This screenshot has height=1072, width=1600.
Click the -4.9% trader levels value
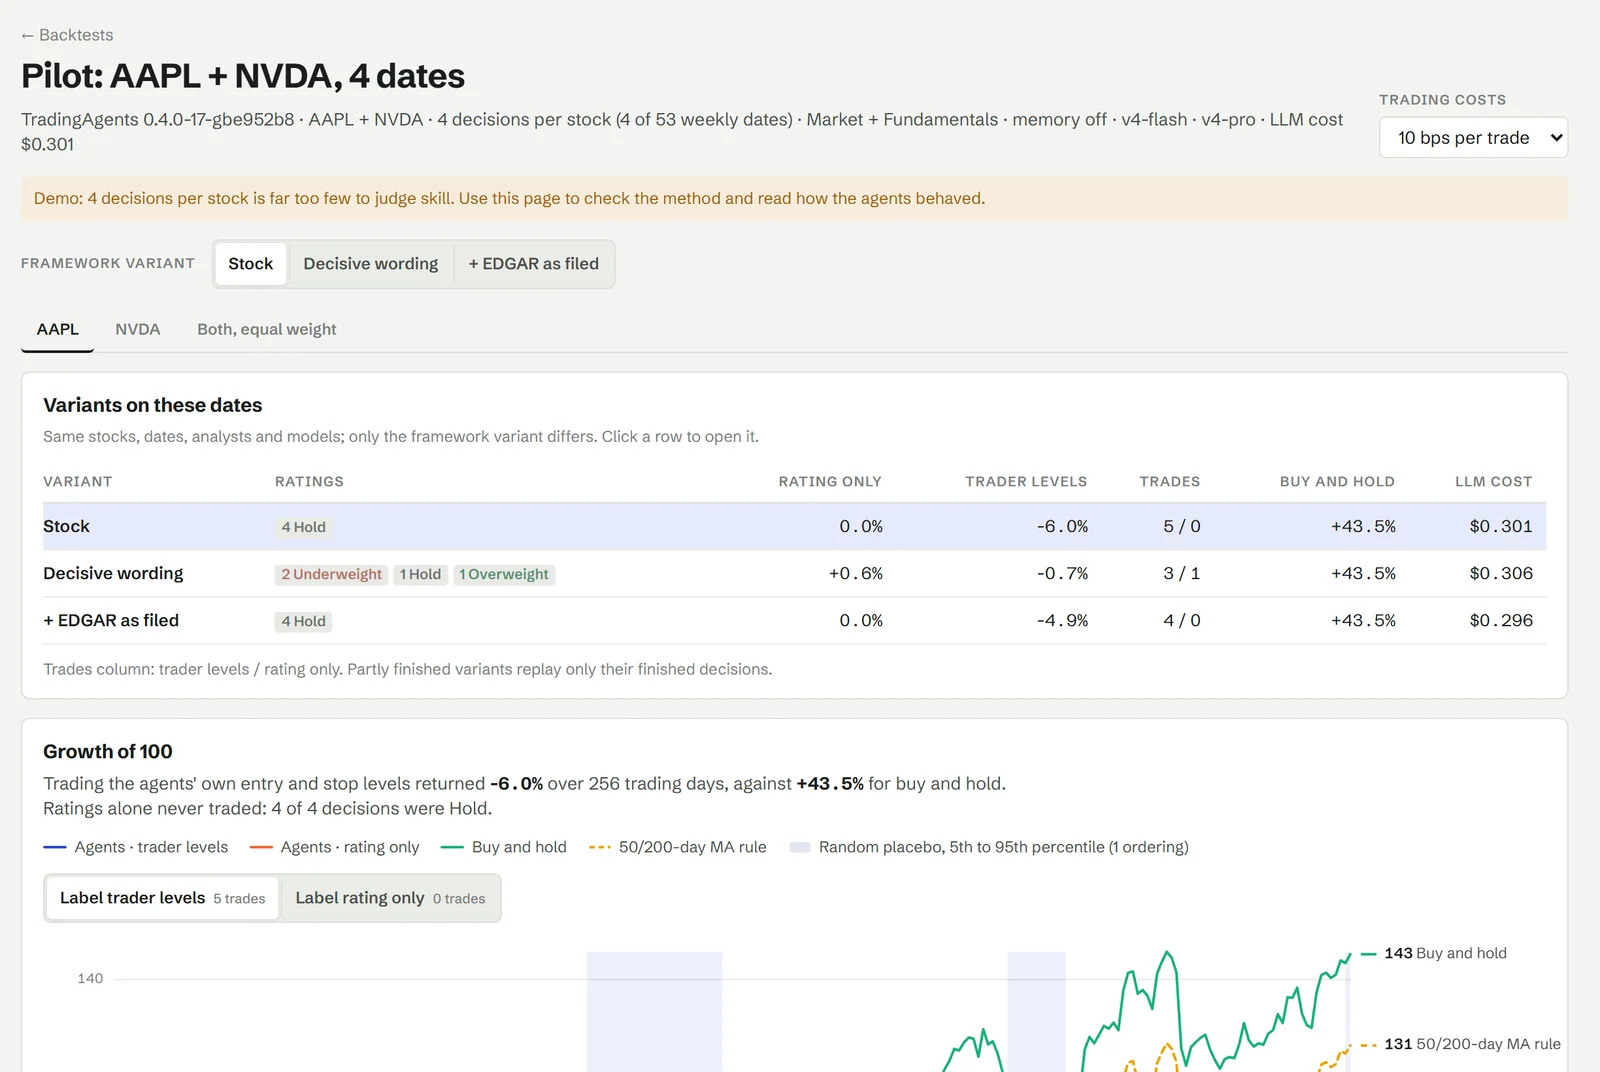coord(1062,620)
